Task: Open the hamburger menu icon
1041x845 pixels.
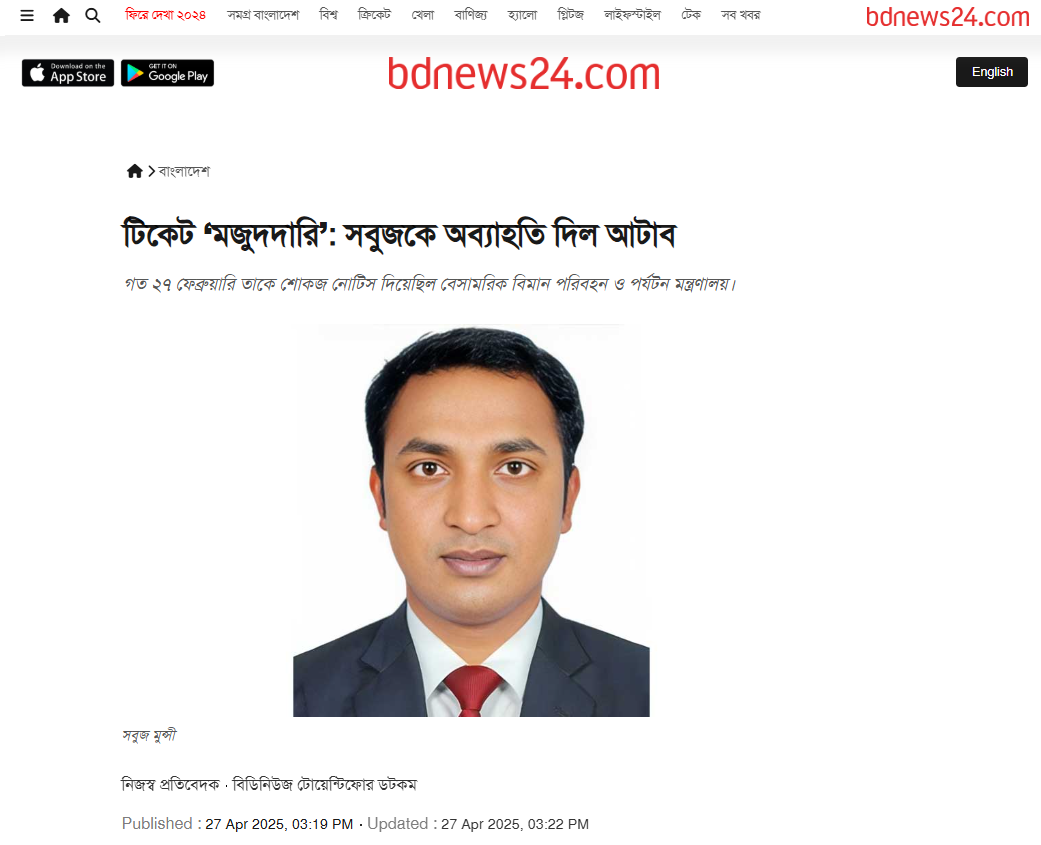Action: pyautogui.click(x=27, y=15)
